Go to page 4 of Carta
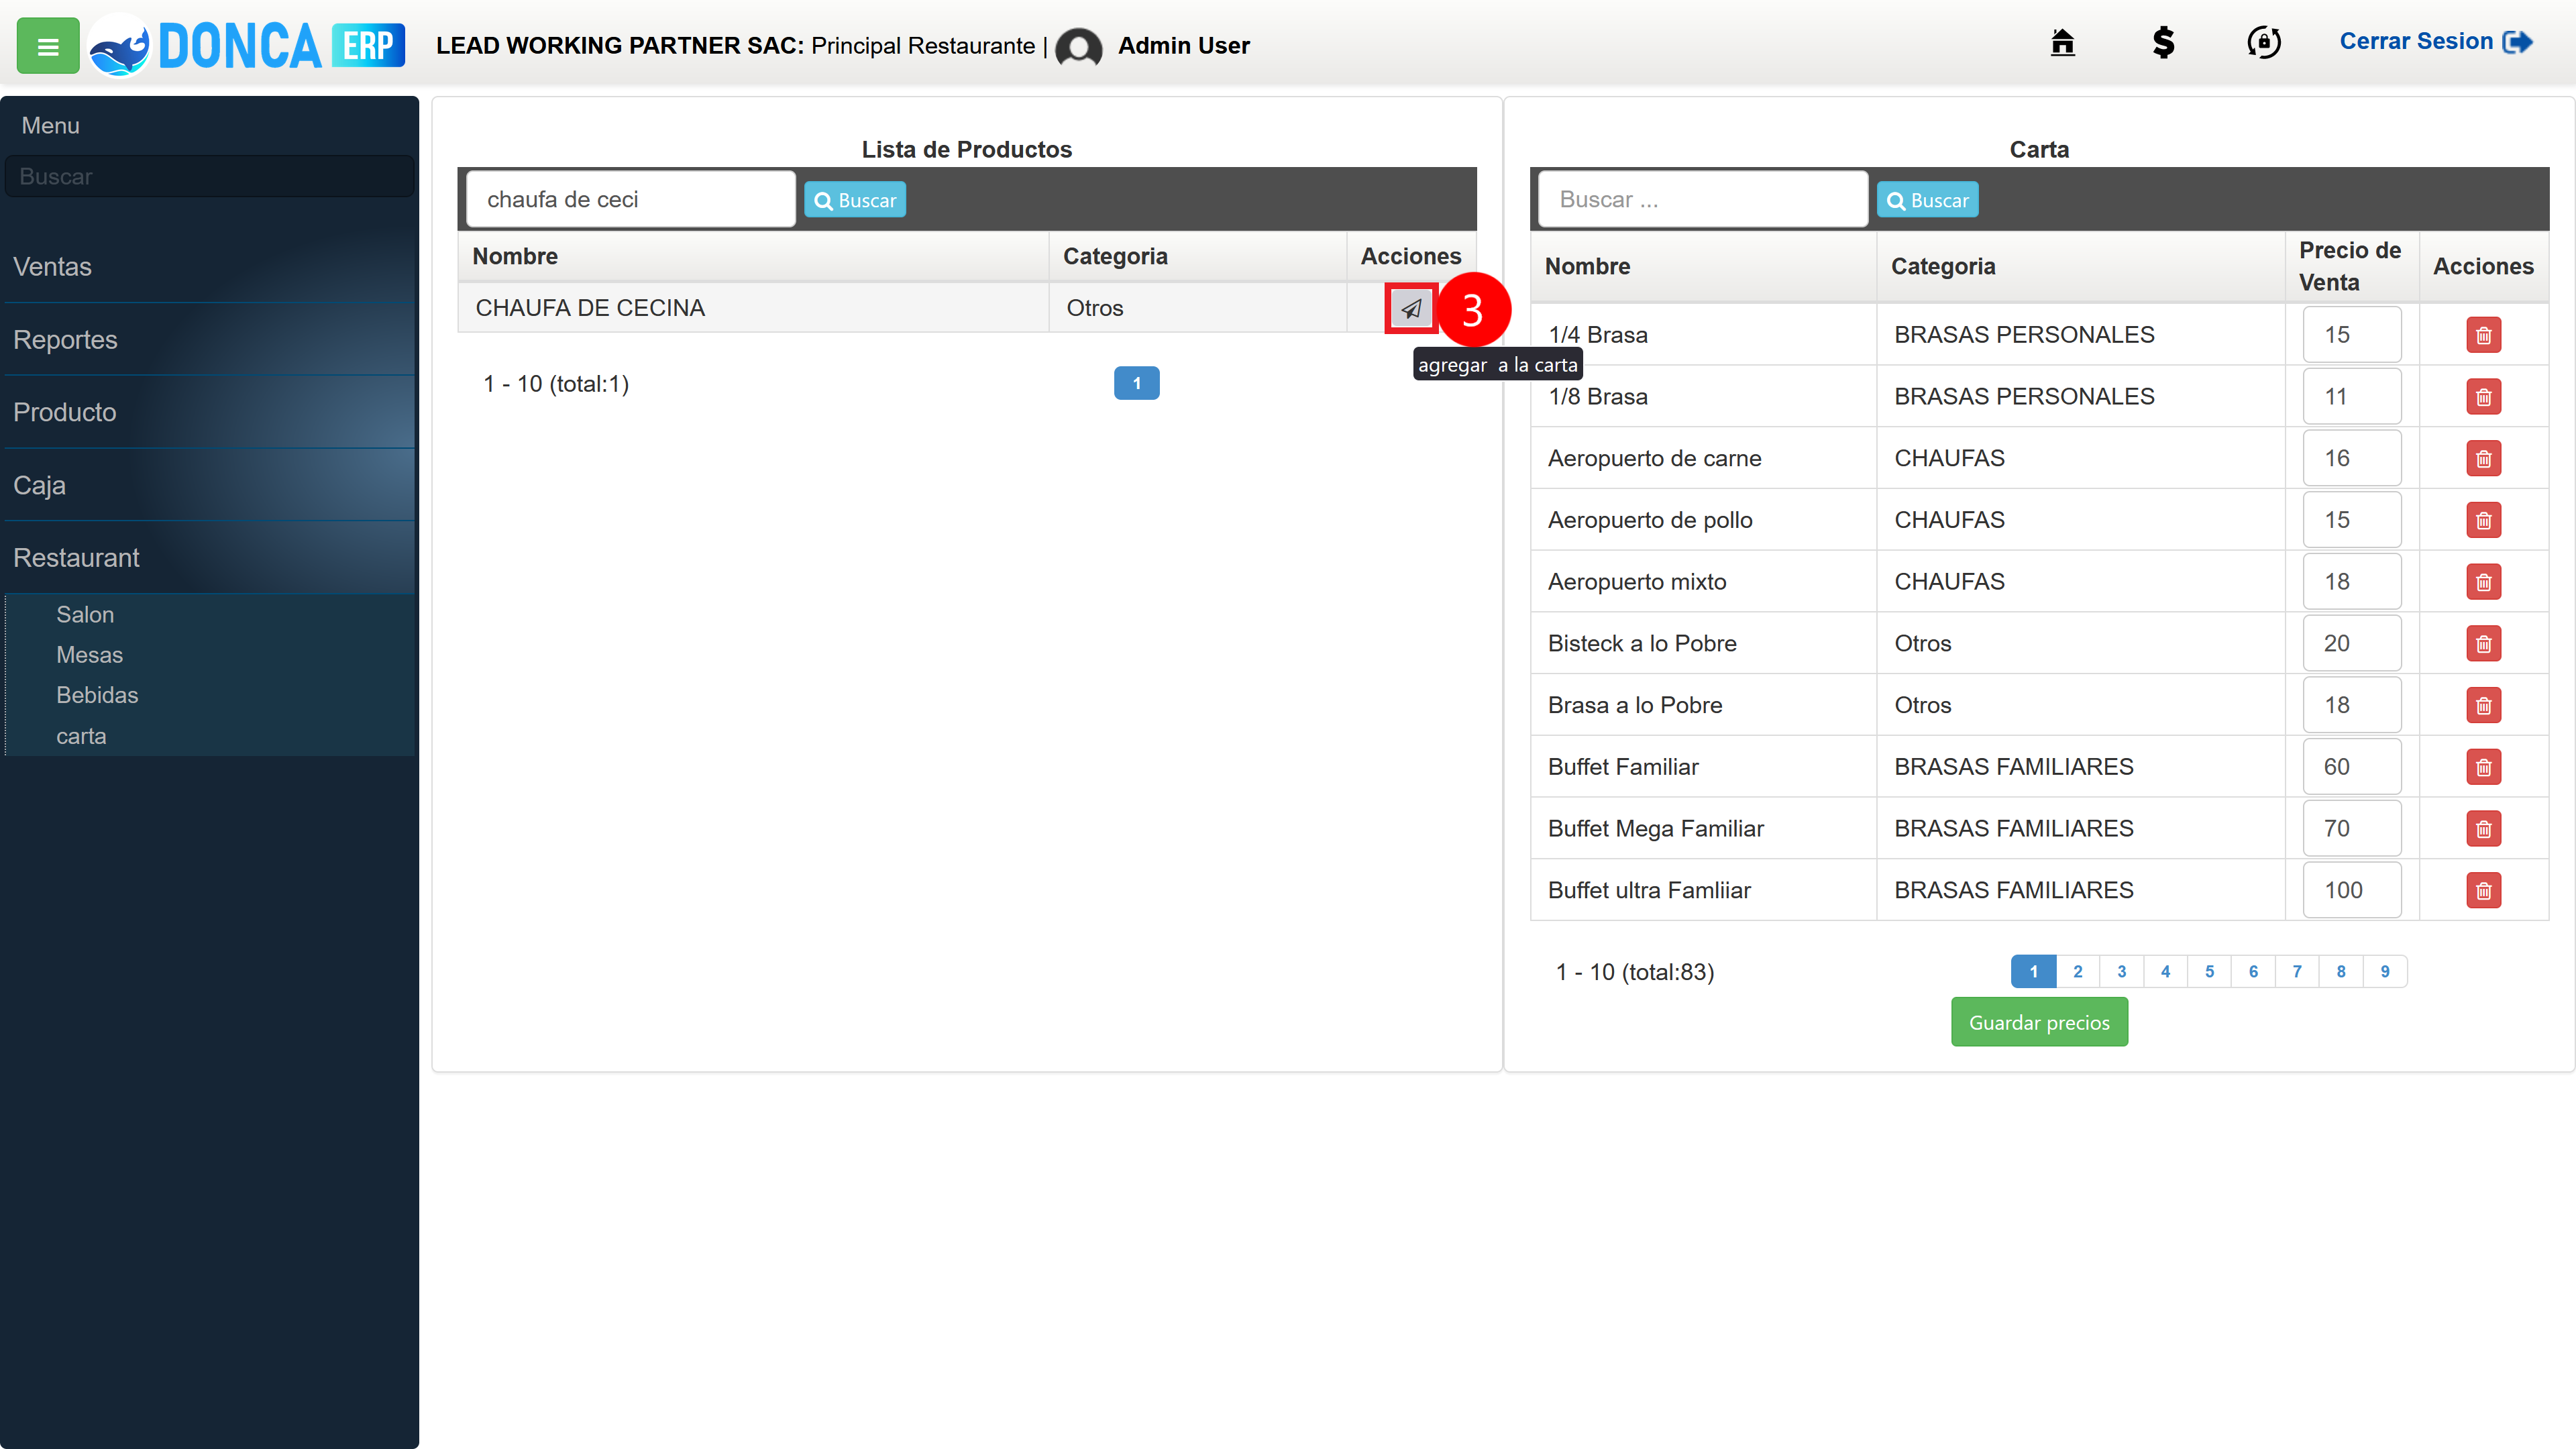The width and height of the screenshot is (2576, 1449). (2165, 971)
